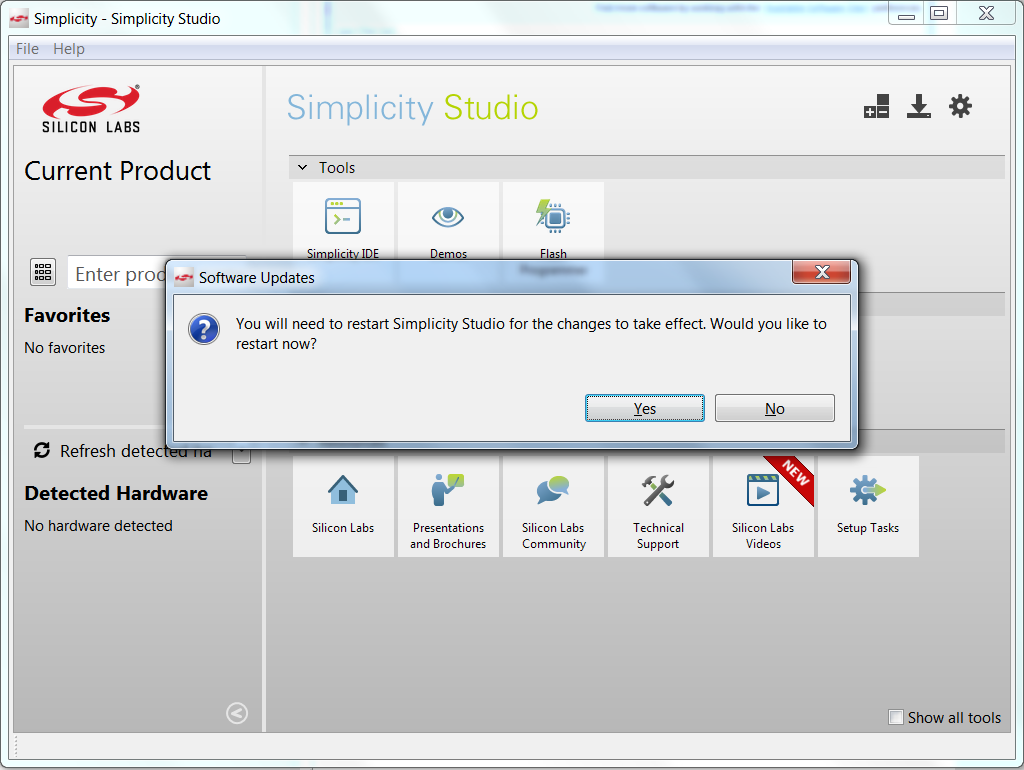Collapse the Tools section
Viewport: 1024px width, 770px height.
point(303,168)
